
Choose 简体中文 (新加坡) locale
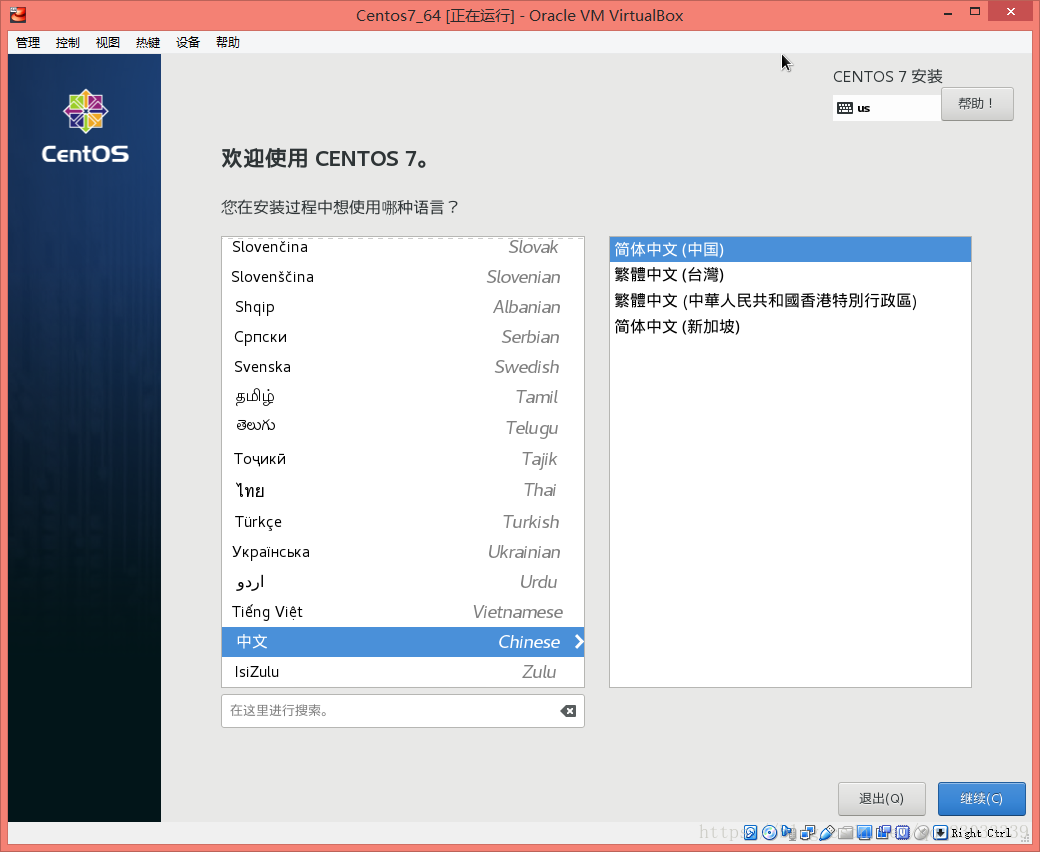pyautogui.click(x=790, y=326)
